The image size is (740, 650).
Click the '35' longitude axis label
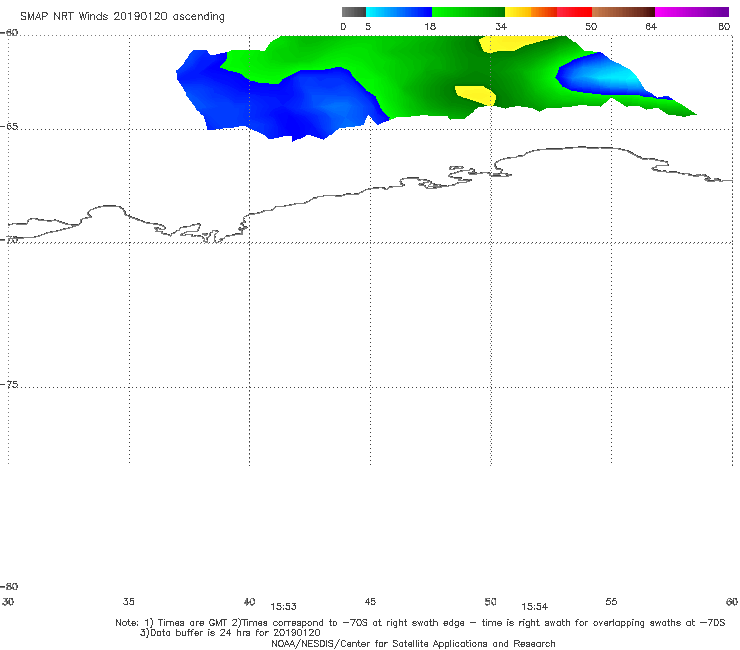tap(129, 601)
